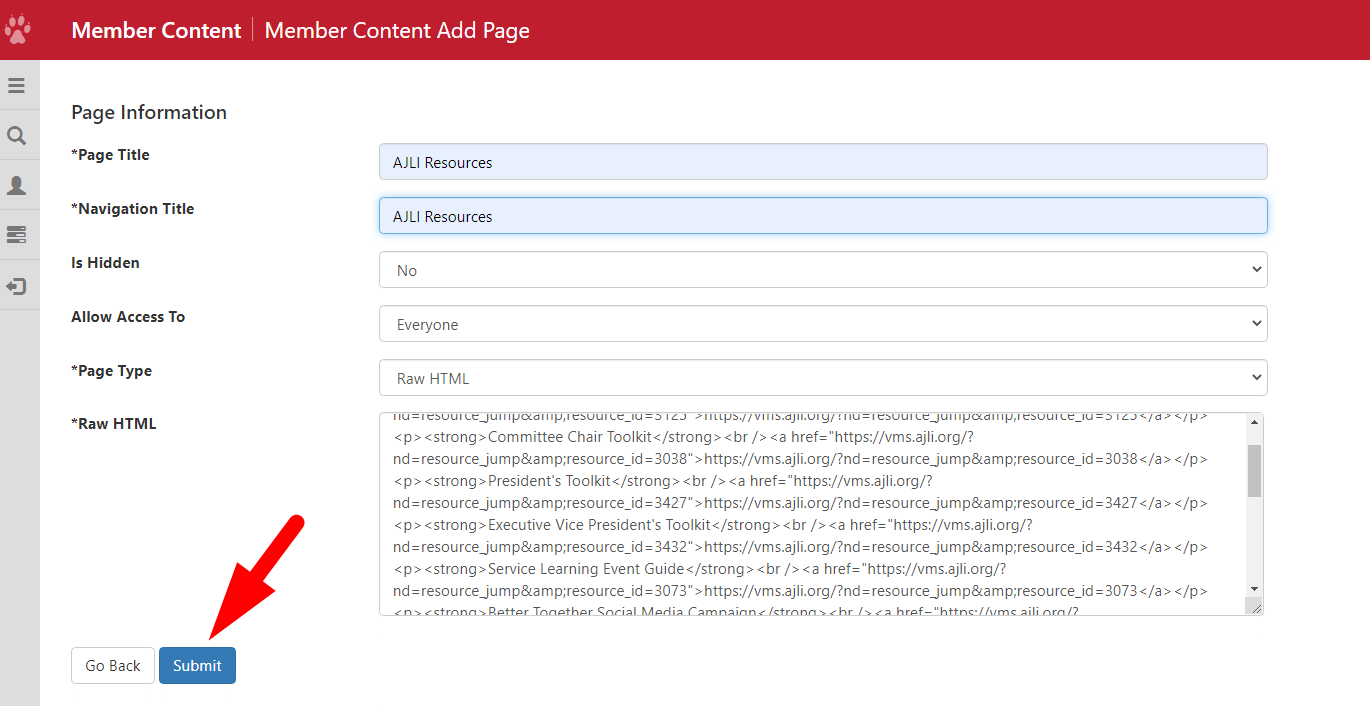Click the Allow Access To label

click(x=128, y=317)
